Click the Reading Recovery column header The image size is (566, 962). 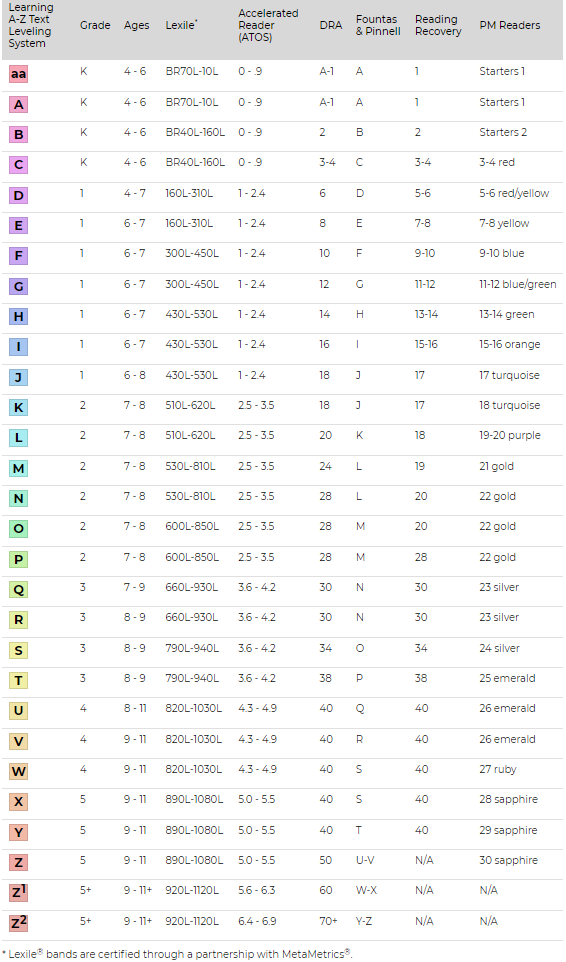[438, 25]
